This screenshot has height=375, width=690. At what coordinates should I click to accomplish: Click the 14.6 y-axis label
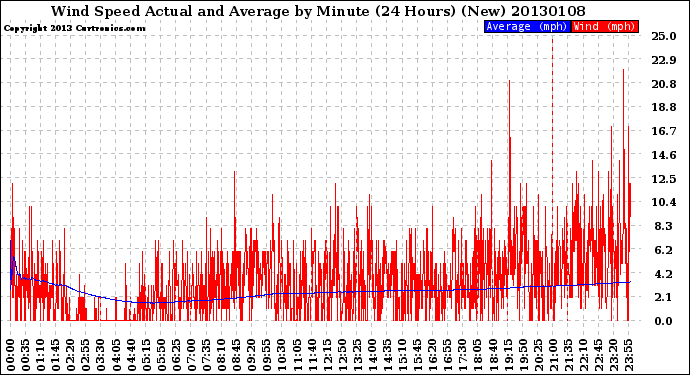pyautogui.click(x=664, y=155)
